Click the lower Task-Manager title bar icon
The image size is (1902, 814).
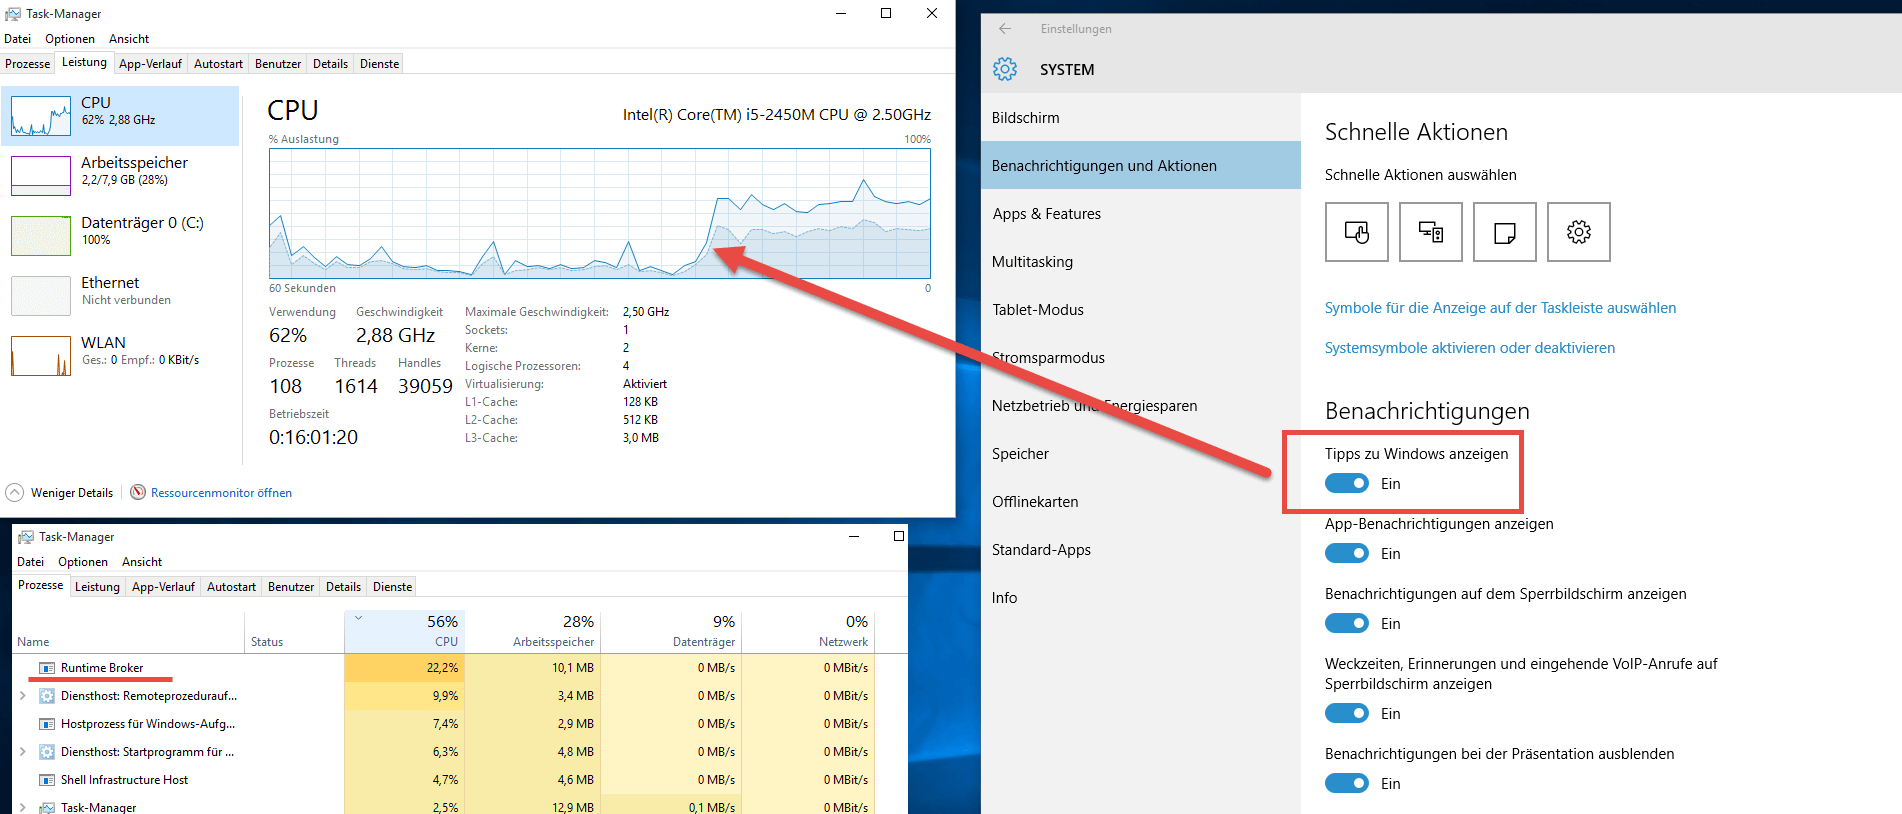26,537
